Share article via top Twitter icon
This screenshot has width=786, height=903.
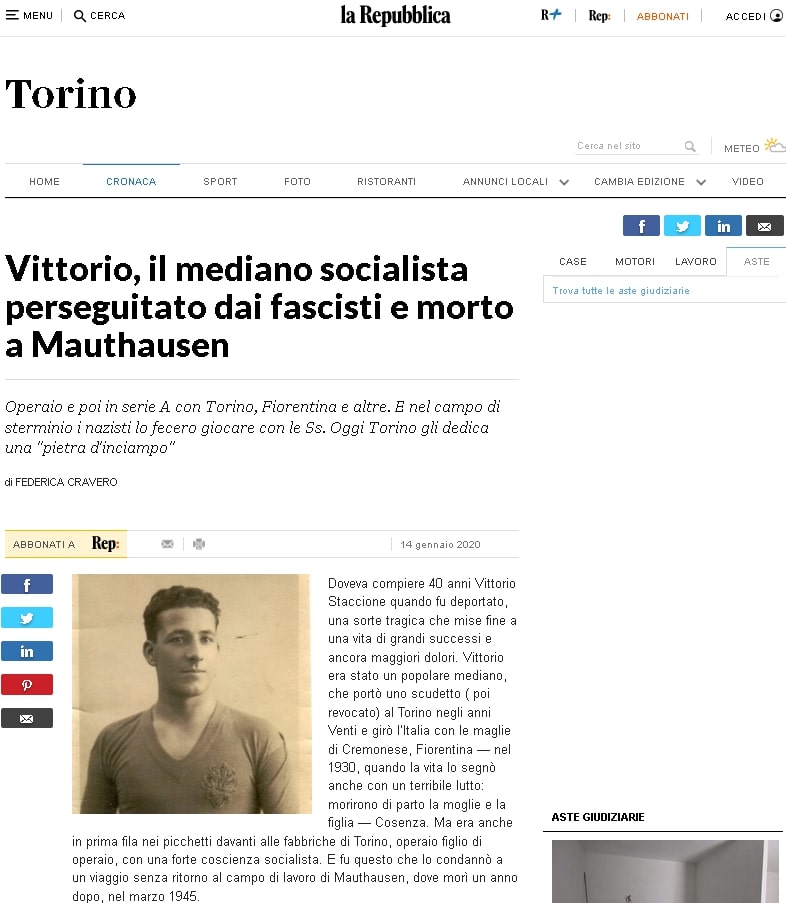(682, 226)
